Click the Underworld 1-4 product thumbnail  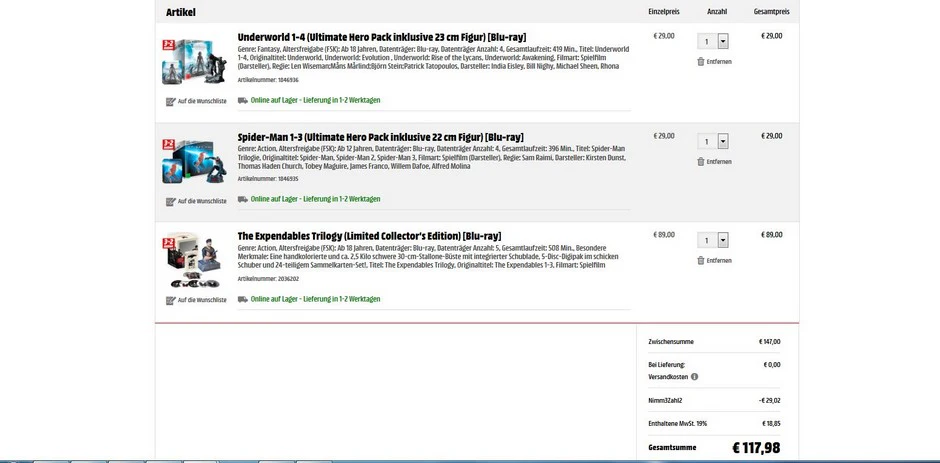click(x=194, y=62)
